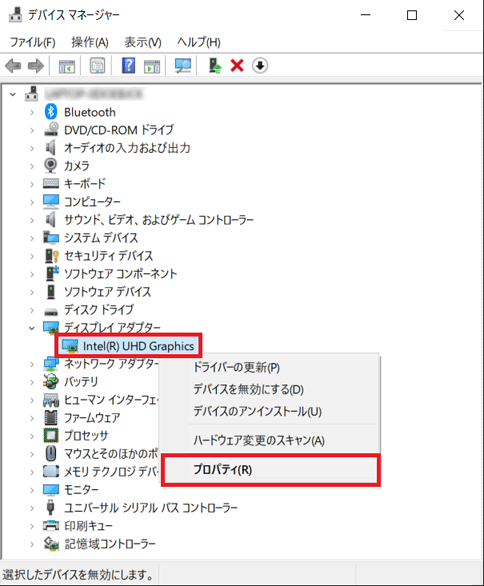Click the Back arrow toolbar icon
Image resolution: width=484 pixels, height=586 pixels.
click(13, 66)
